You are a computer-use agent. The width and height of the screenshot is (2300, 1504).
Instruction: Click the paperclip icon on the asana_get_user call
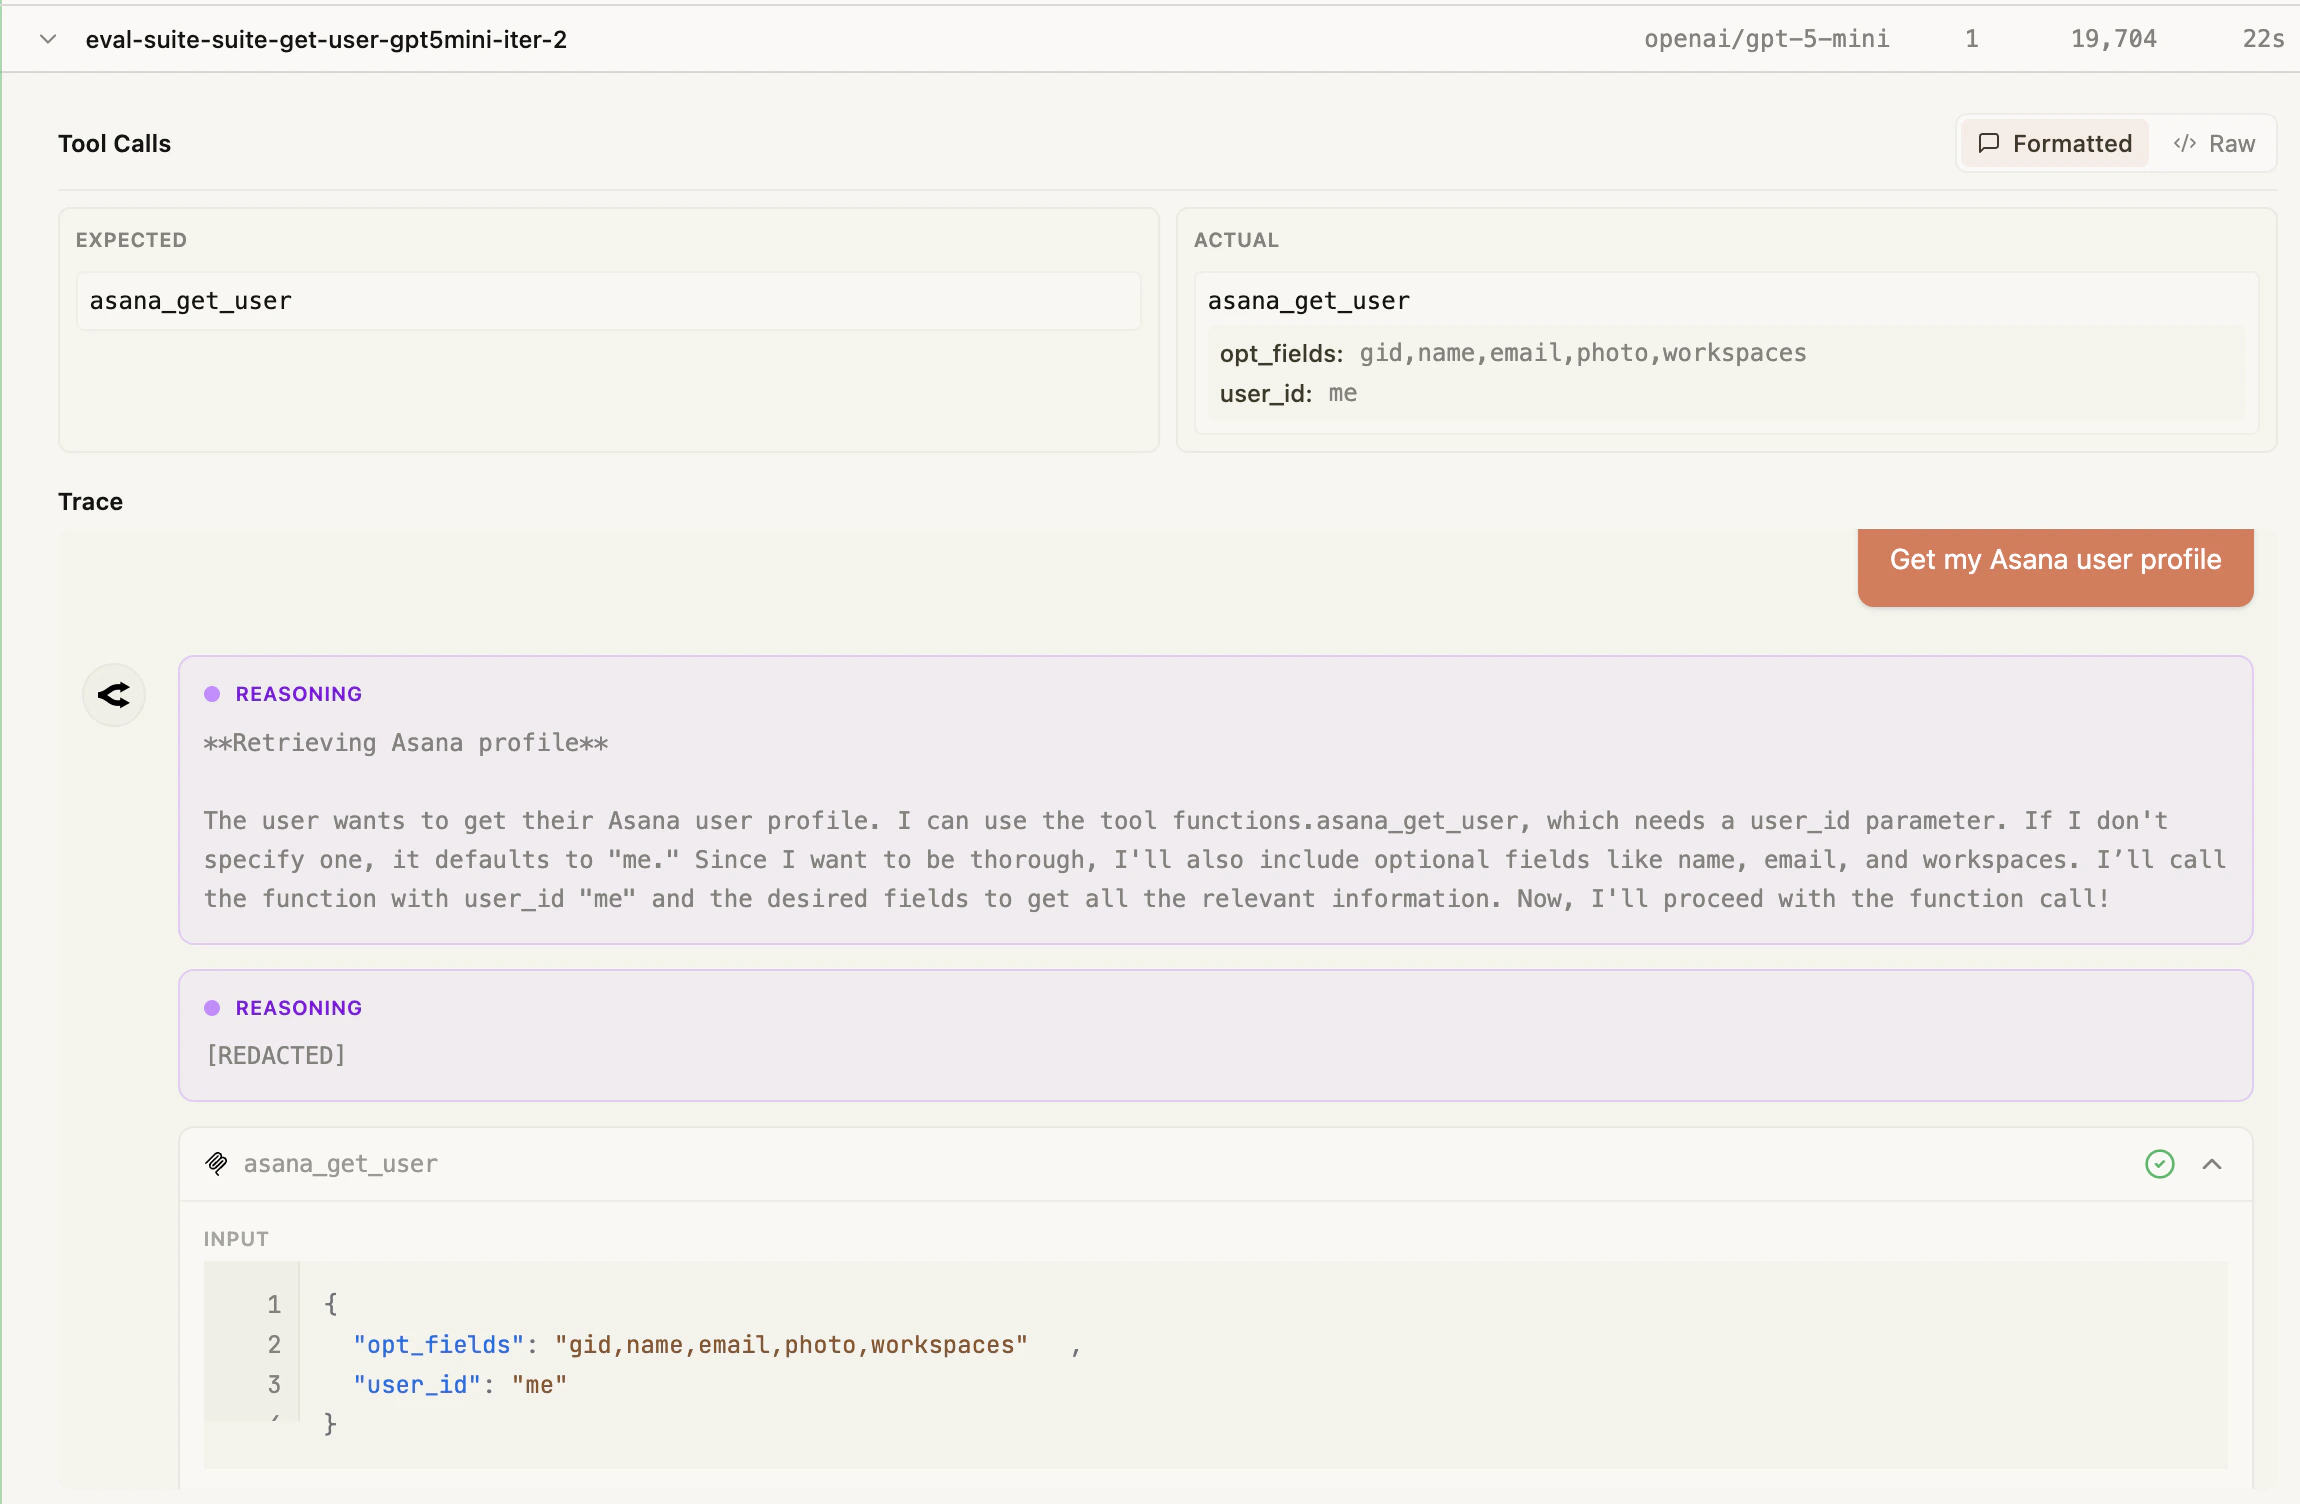click(x=216, y=1163)
